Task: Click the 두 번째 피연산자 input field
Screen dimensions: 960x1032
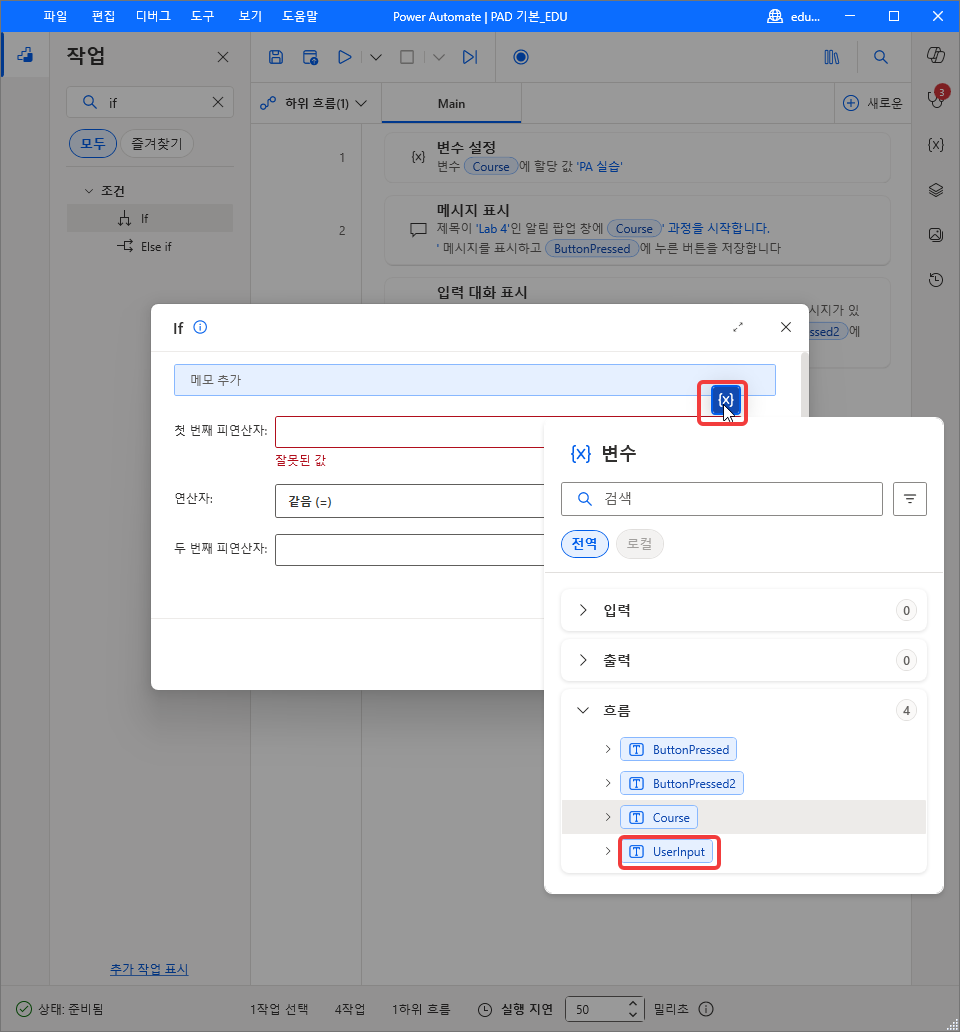Action: 409,550
